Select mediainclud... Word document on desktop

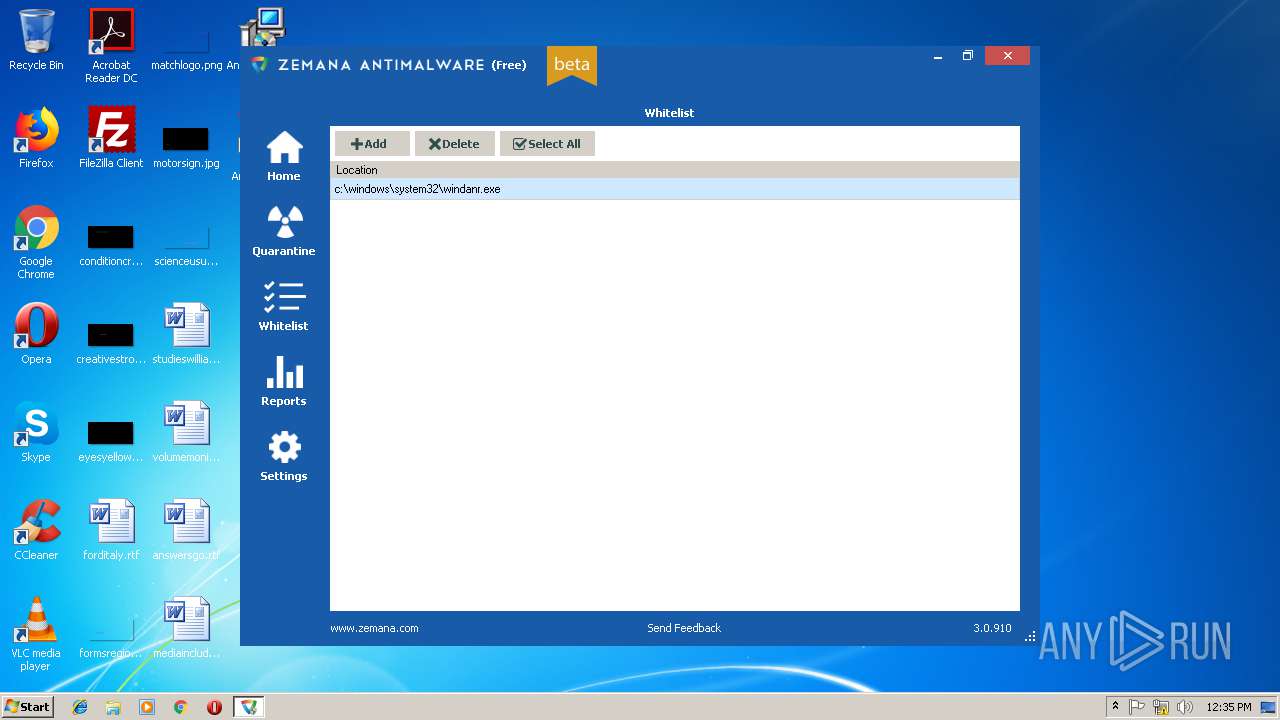point(186,628)
